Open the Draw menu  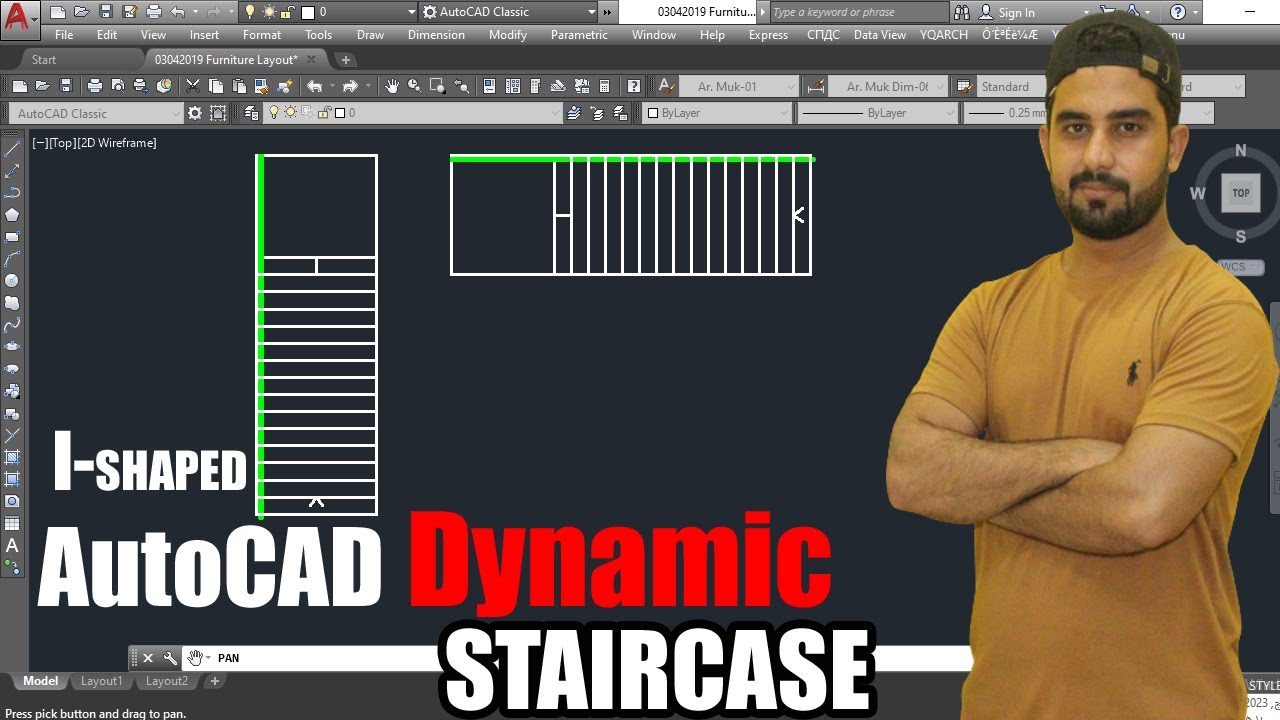pos(370,35)
